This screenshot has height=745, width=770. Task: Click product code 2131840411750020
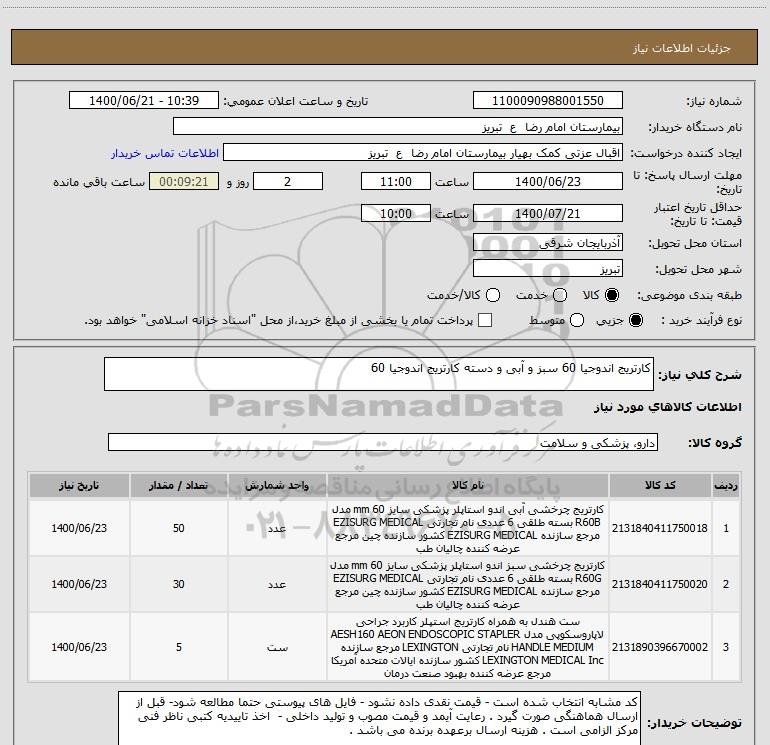point(660,584)
